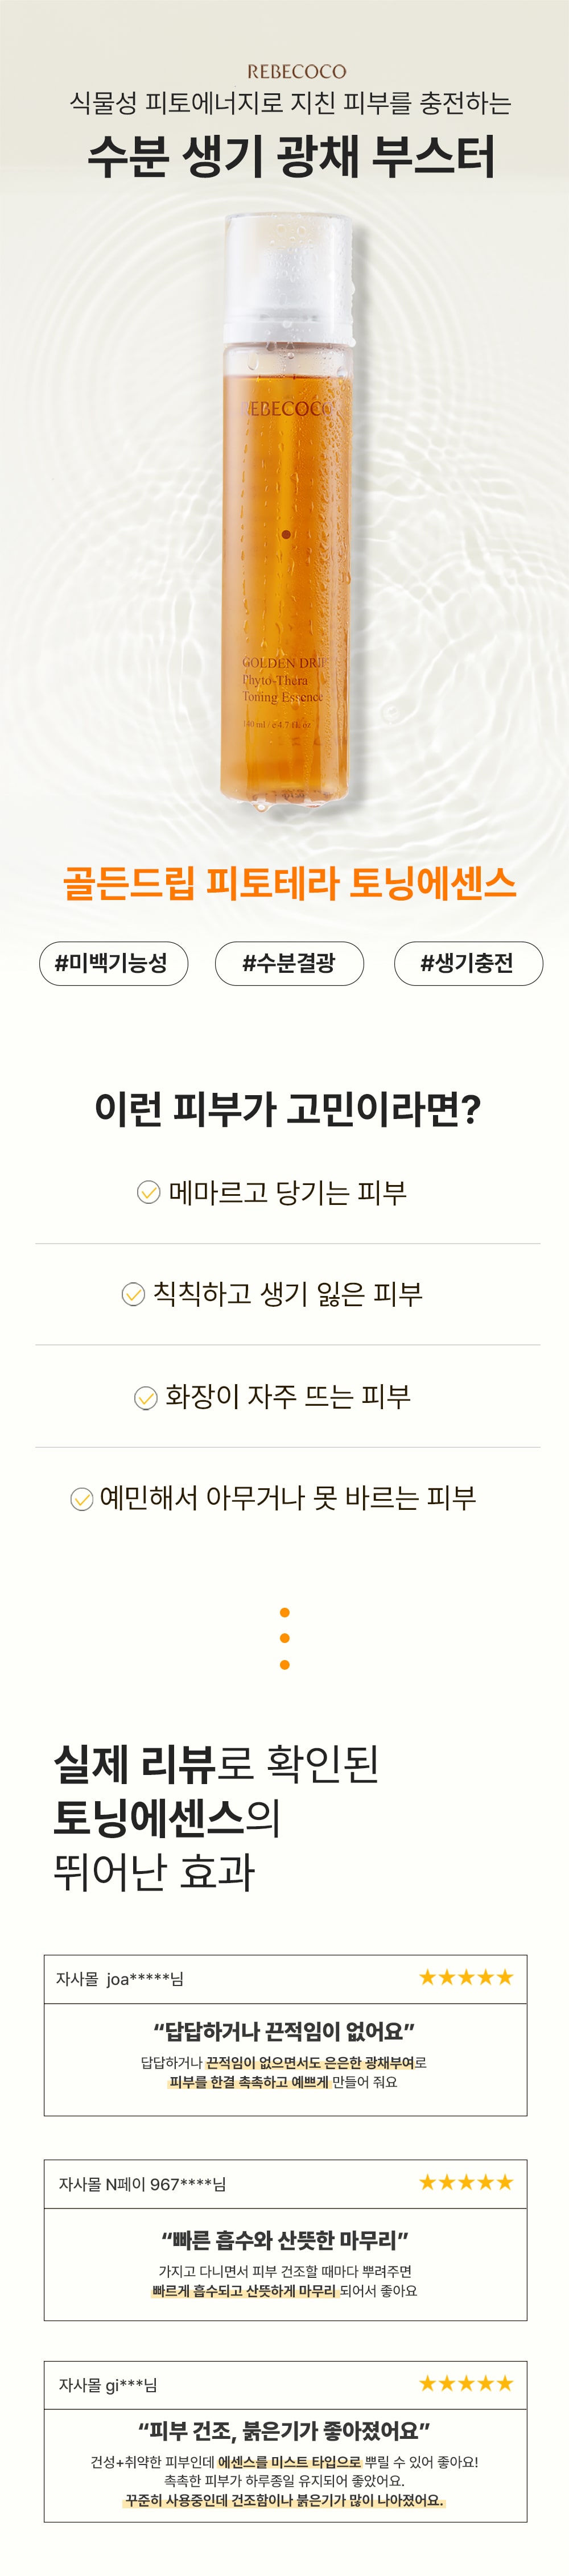Click the reviewer name 자사몰 gi***님
Image resolution: width=569 pixels, height=2576 pixels.
[x=108, y=2385]
